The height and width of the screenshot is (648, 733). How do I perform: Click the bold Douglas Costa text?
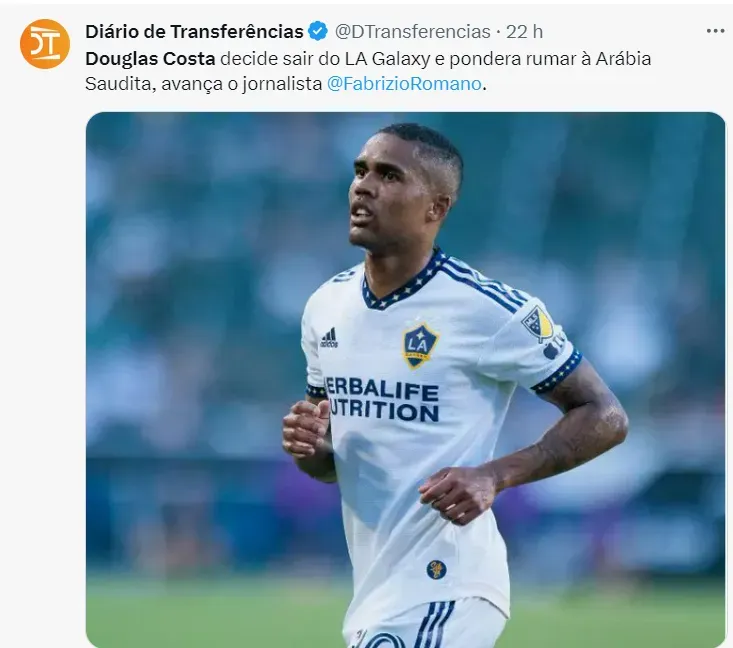coord(150,58)
